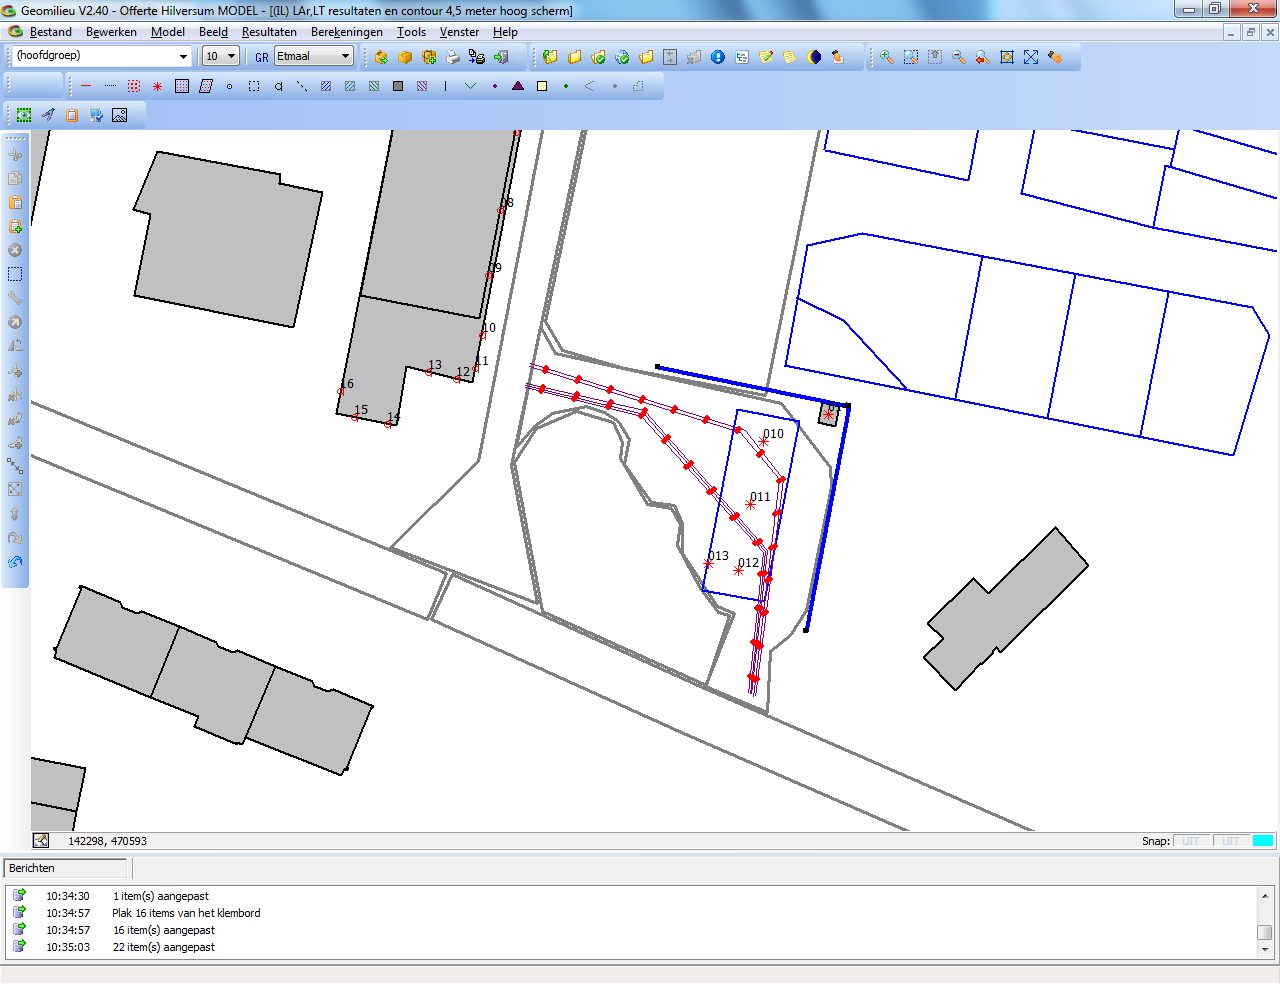The width and height of the screenshot is (1280, 984).
Task: Click the status bar icon left of coordinates
Action: tap(41, 841)
